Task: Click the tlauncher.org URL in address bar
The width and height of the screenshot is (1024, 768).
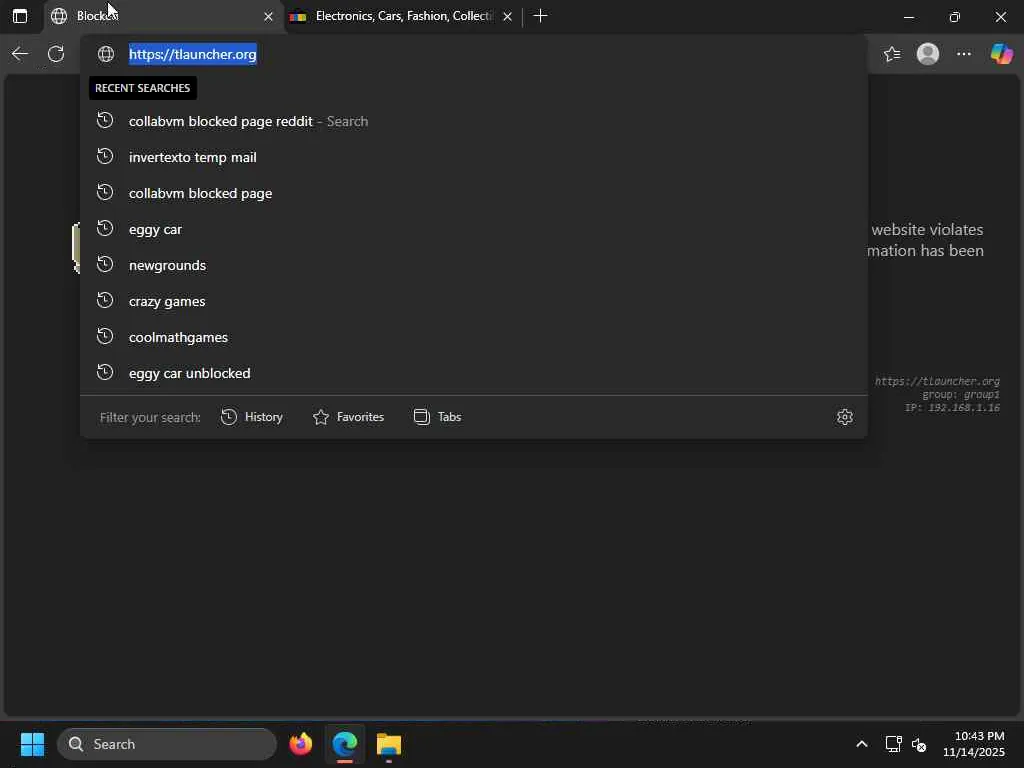Action: click(193, 54)
